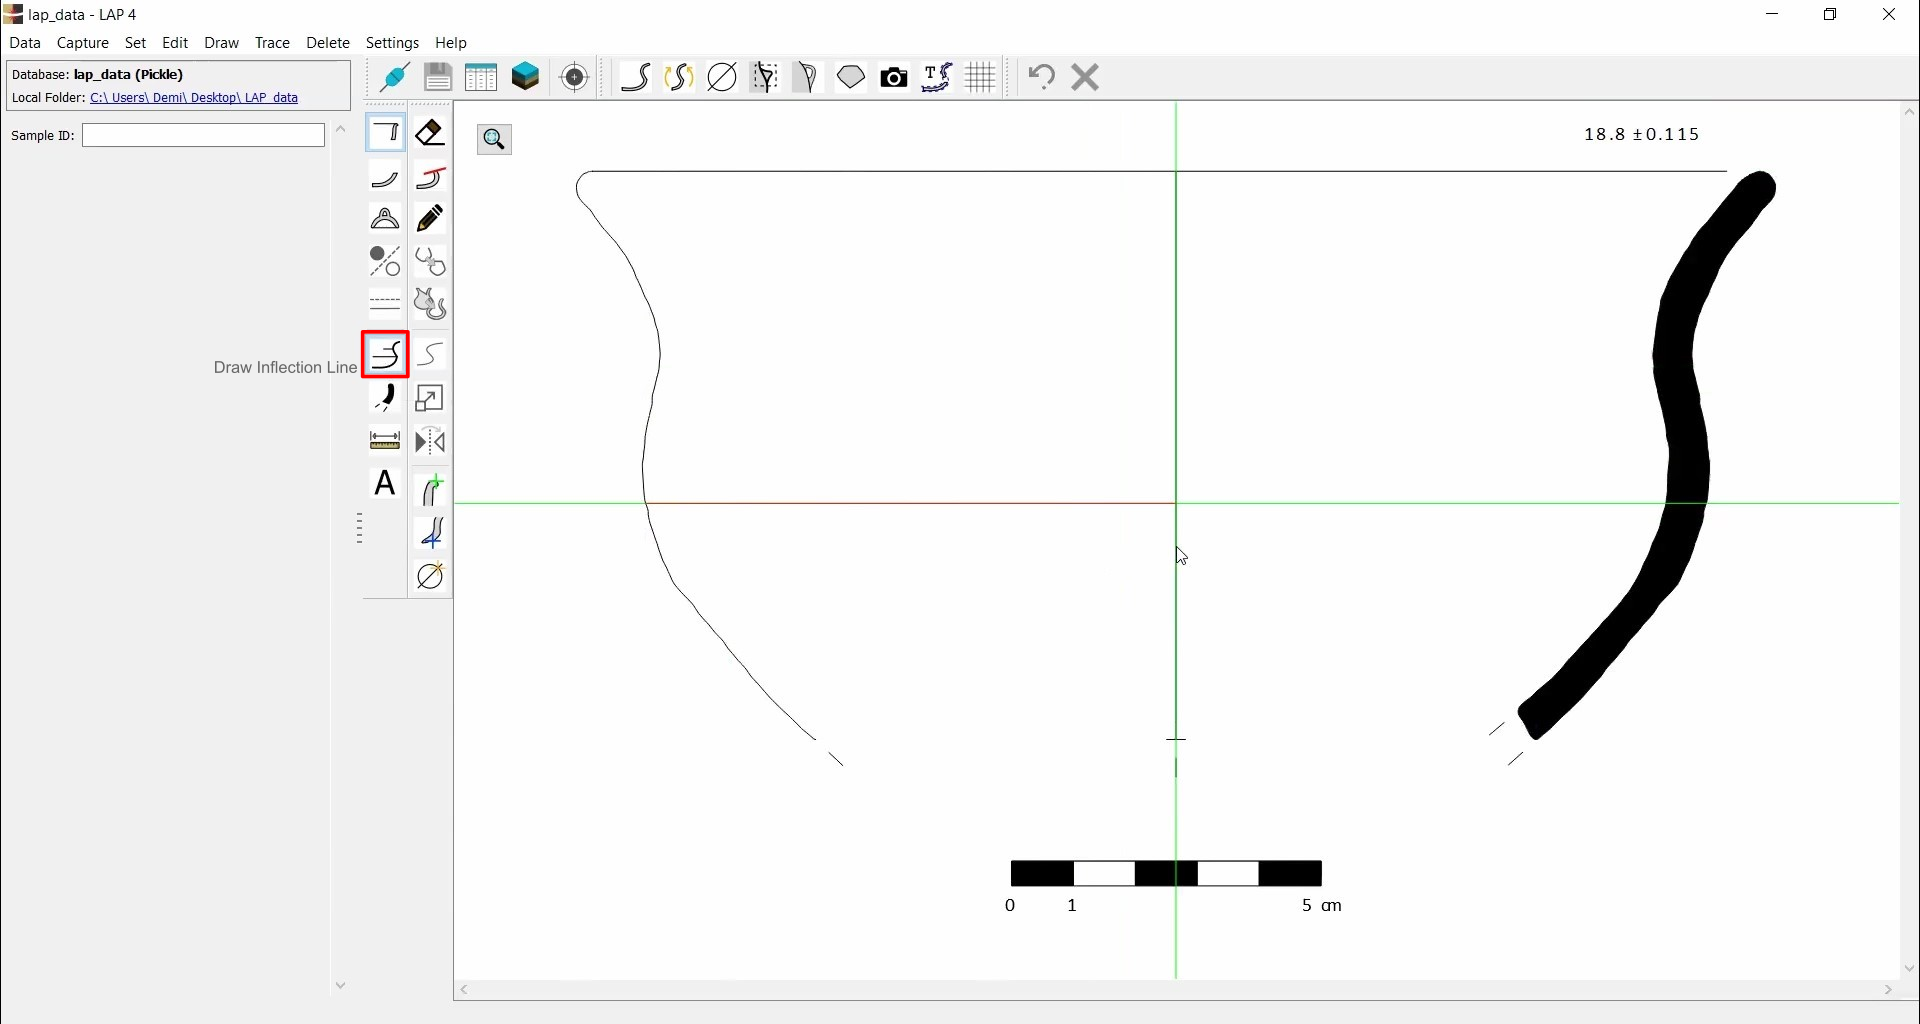Click the canvas vertical scrollbar down arrow
Screen dimensions: 1920x1024
pos(1910,969)
